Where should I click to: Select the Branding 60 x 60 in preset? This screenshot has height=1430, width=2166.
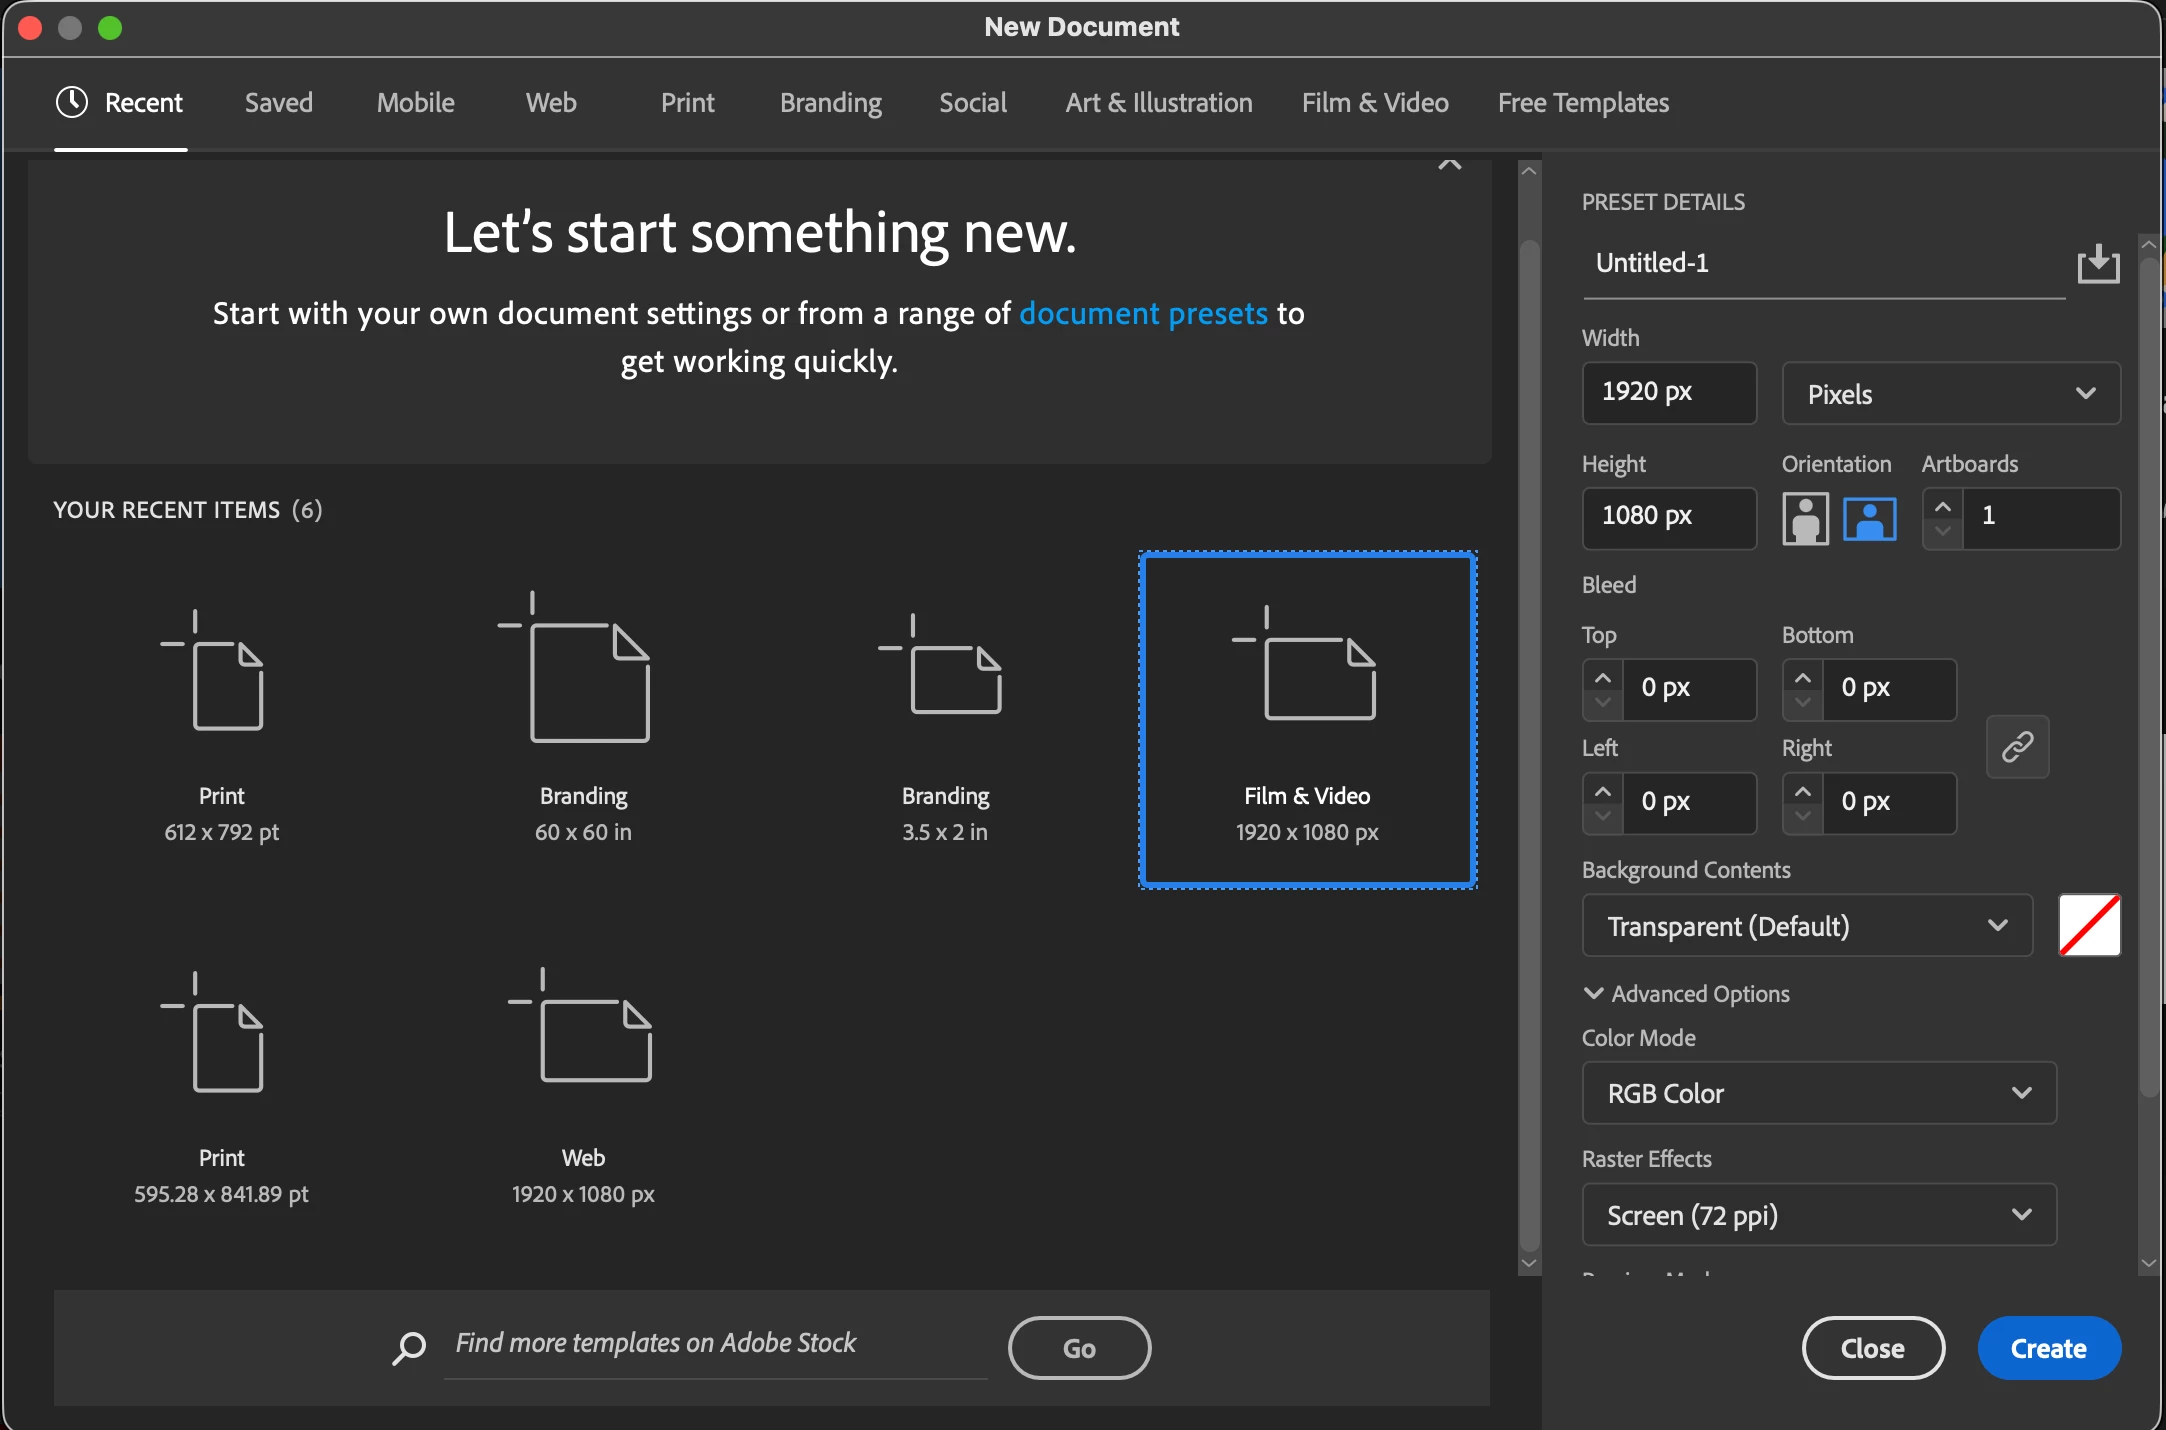pos(583,720)
